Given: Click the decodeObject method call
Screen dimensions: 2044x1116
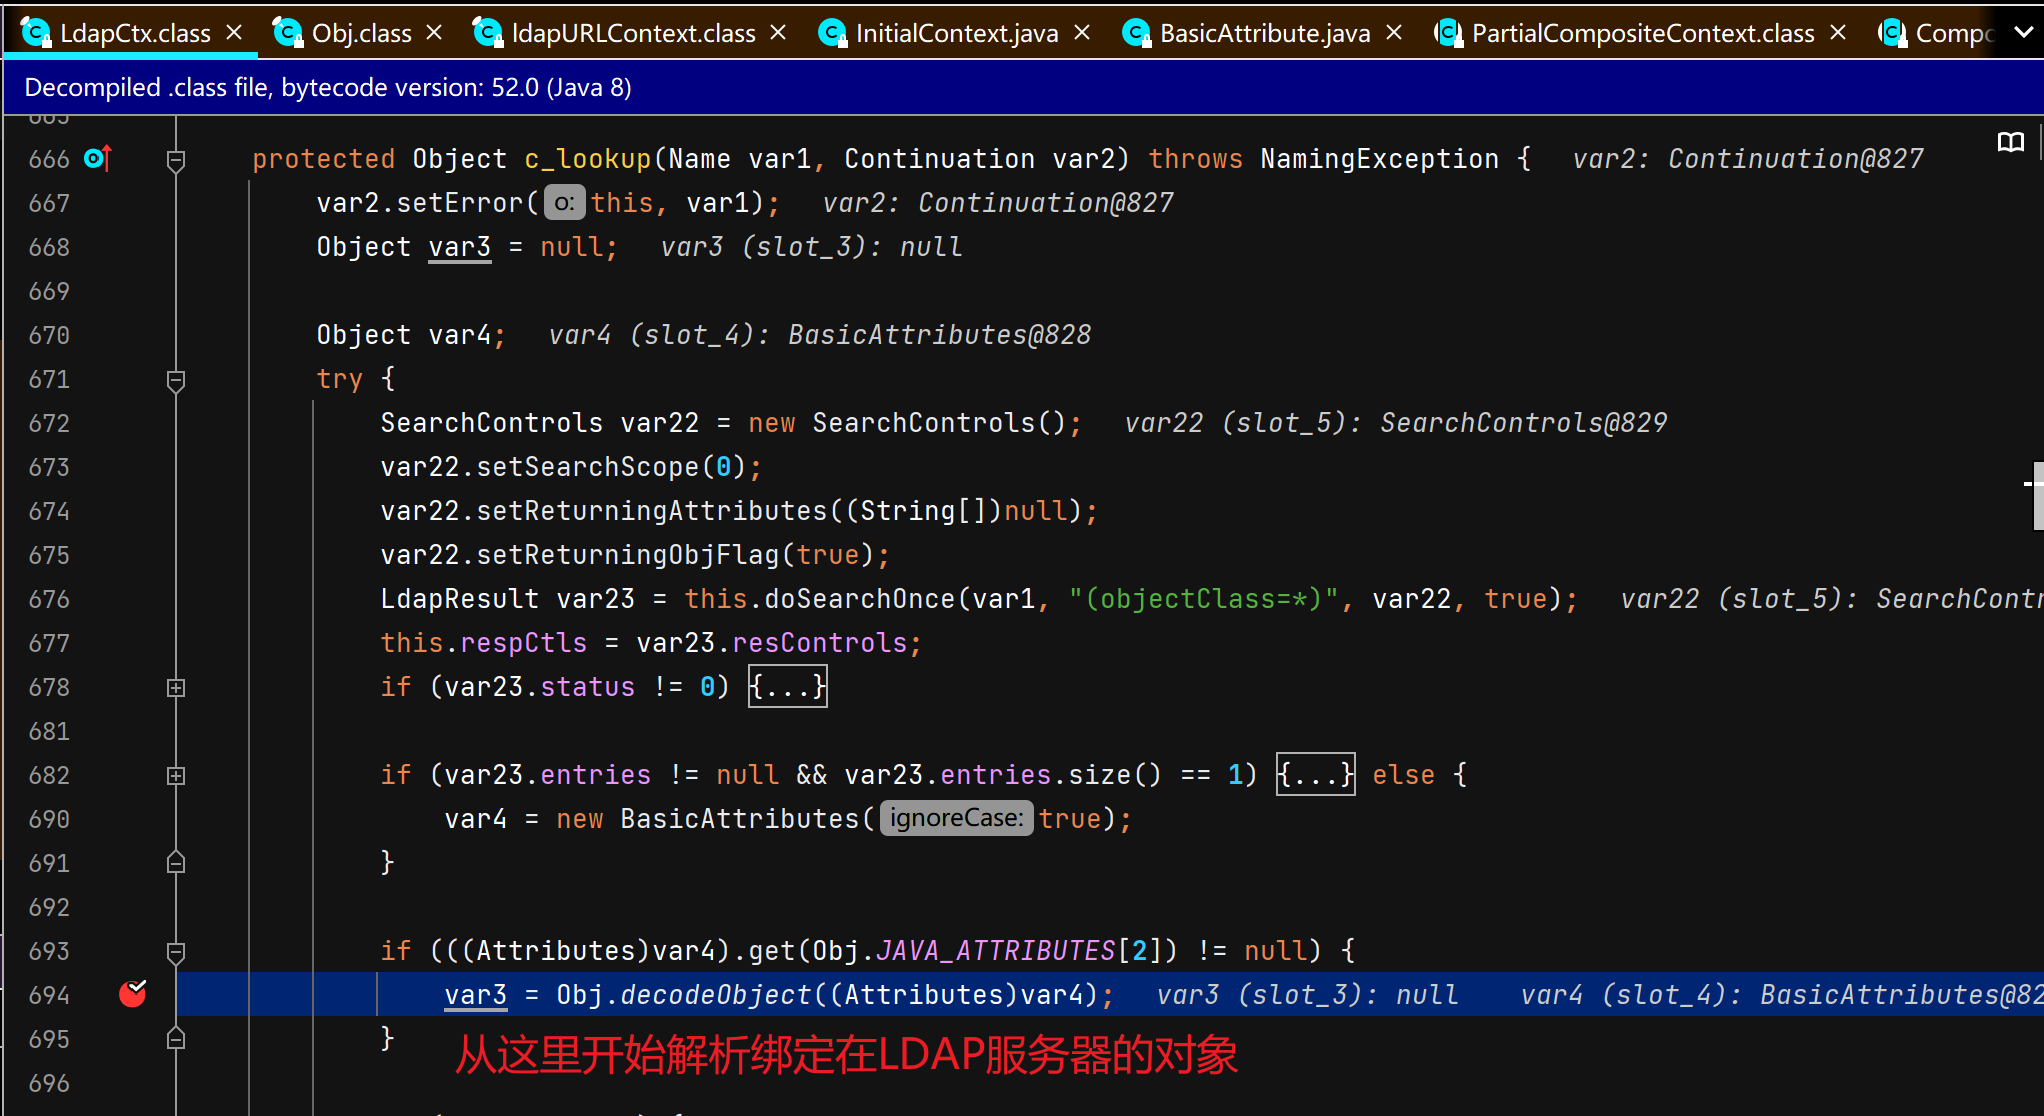Looking at the screenshot, I should click(714, 995).
